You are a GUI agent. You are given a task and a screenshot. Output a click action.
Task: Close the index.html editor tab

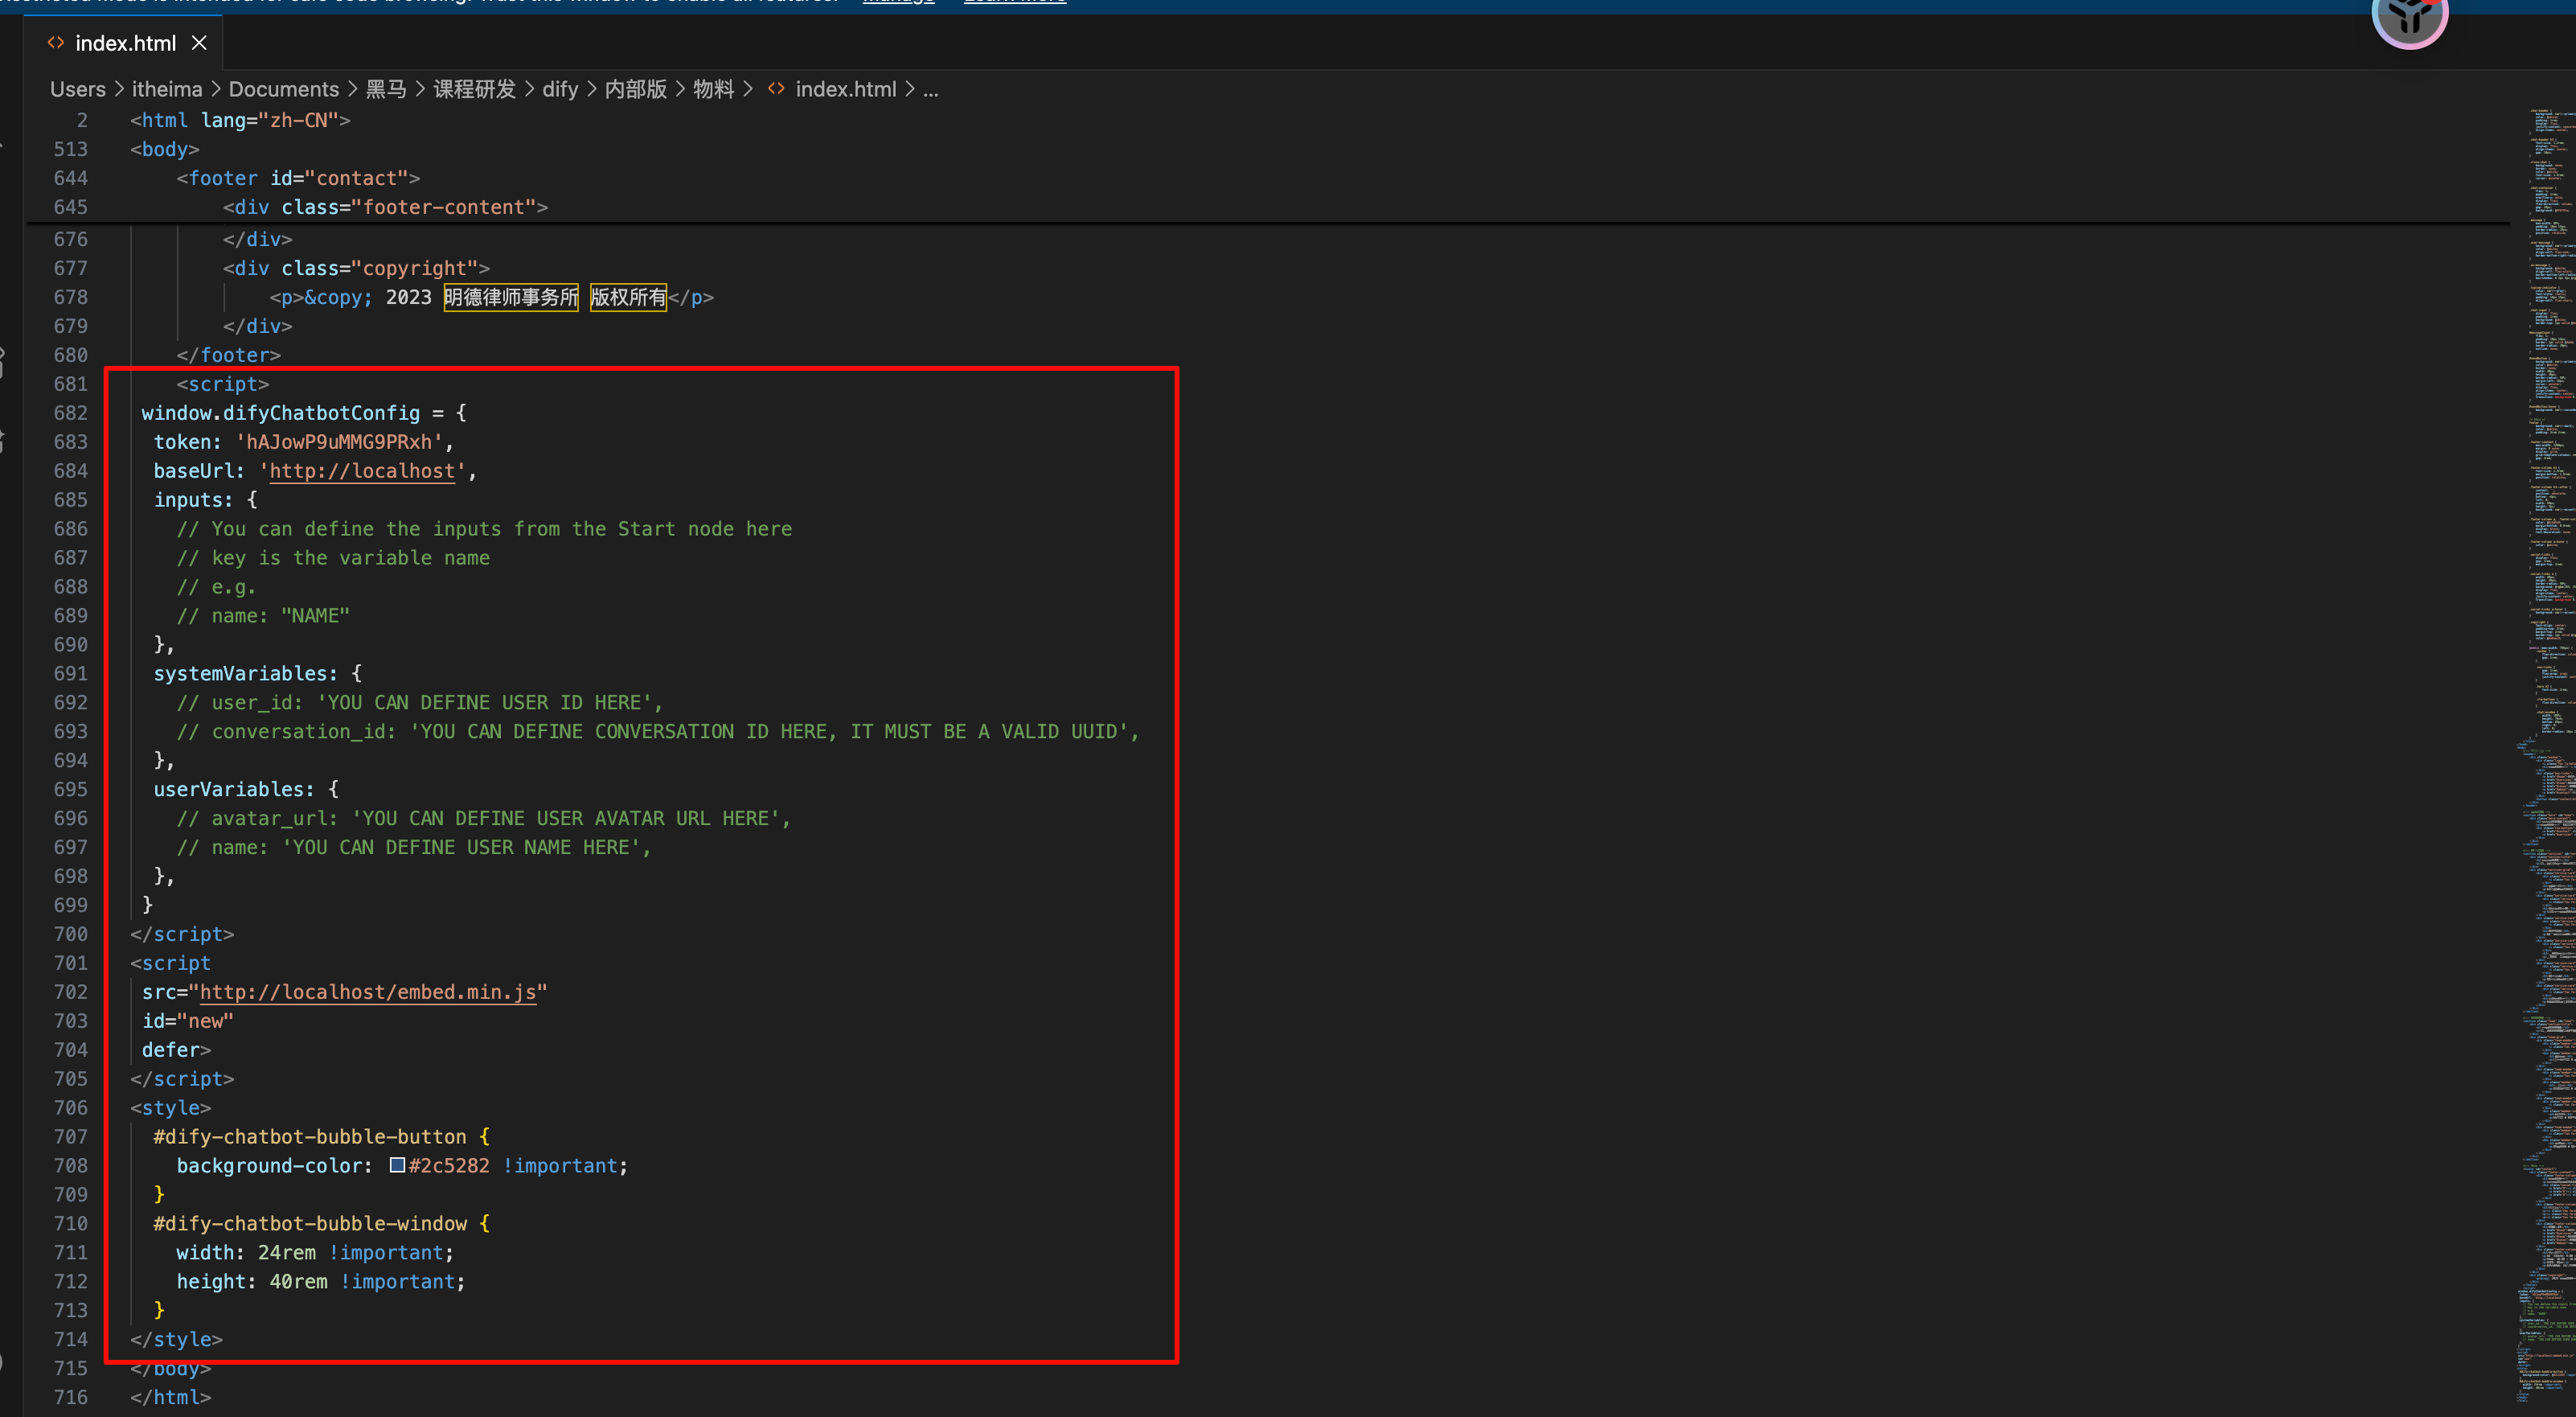(x=199, y=43)
